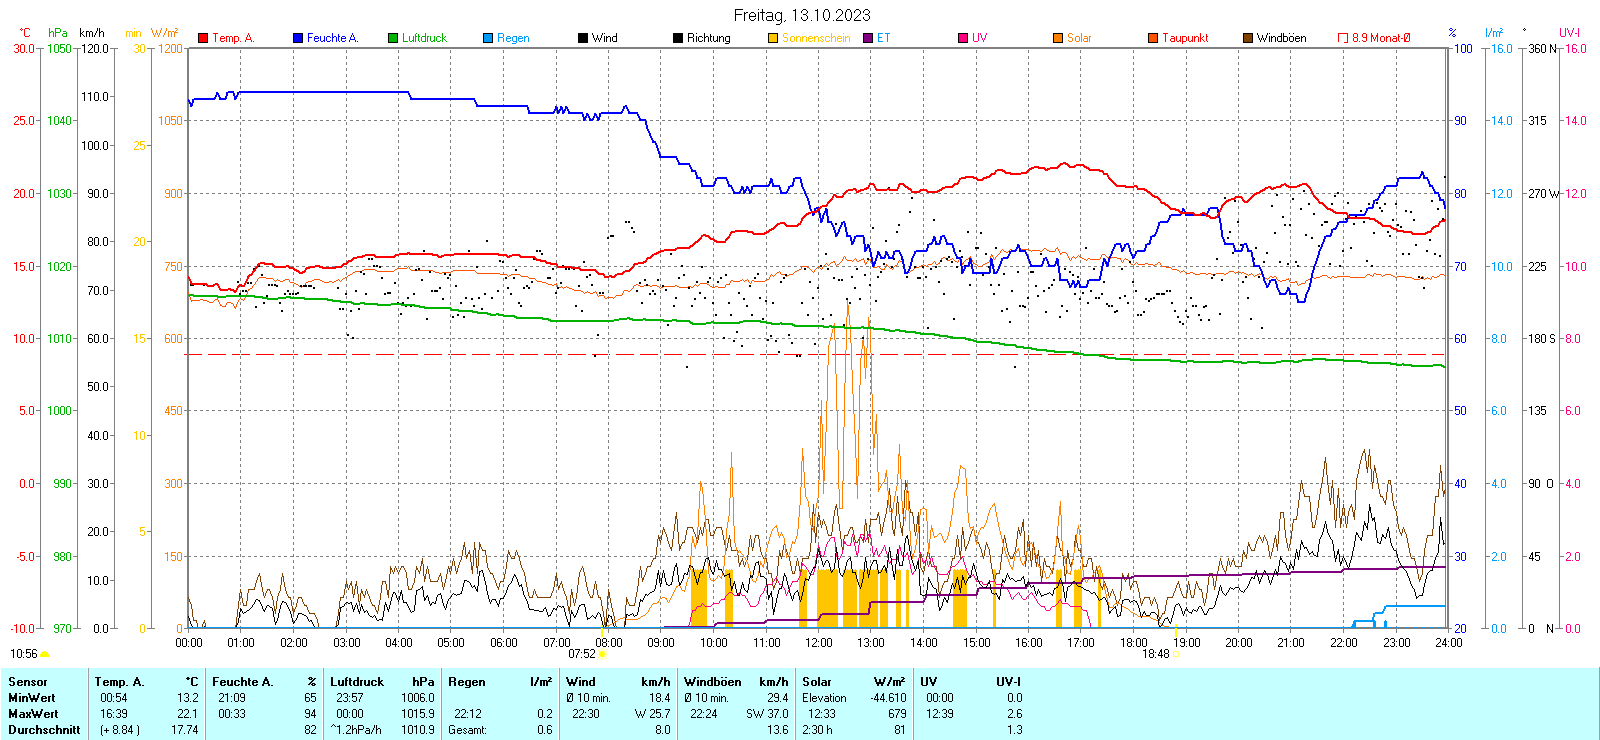Toggle the black Wind legend marker

coord(583,38)
